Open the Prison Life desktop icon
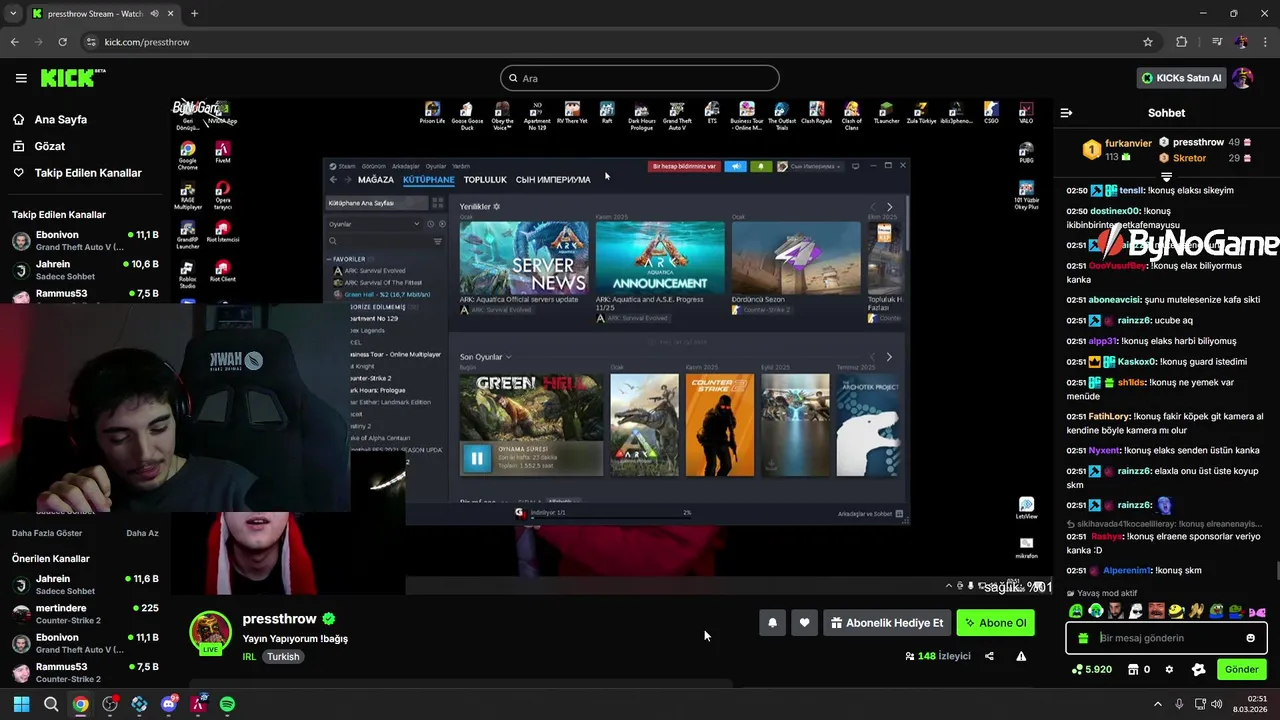The width and height of the screenshot is (1280, 720). 432,113
